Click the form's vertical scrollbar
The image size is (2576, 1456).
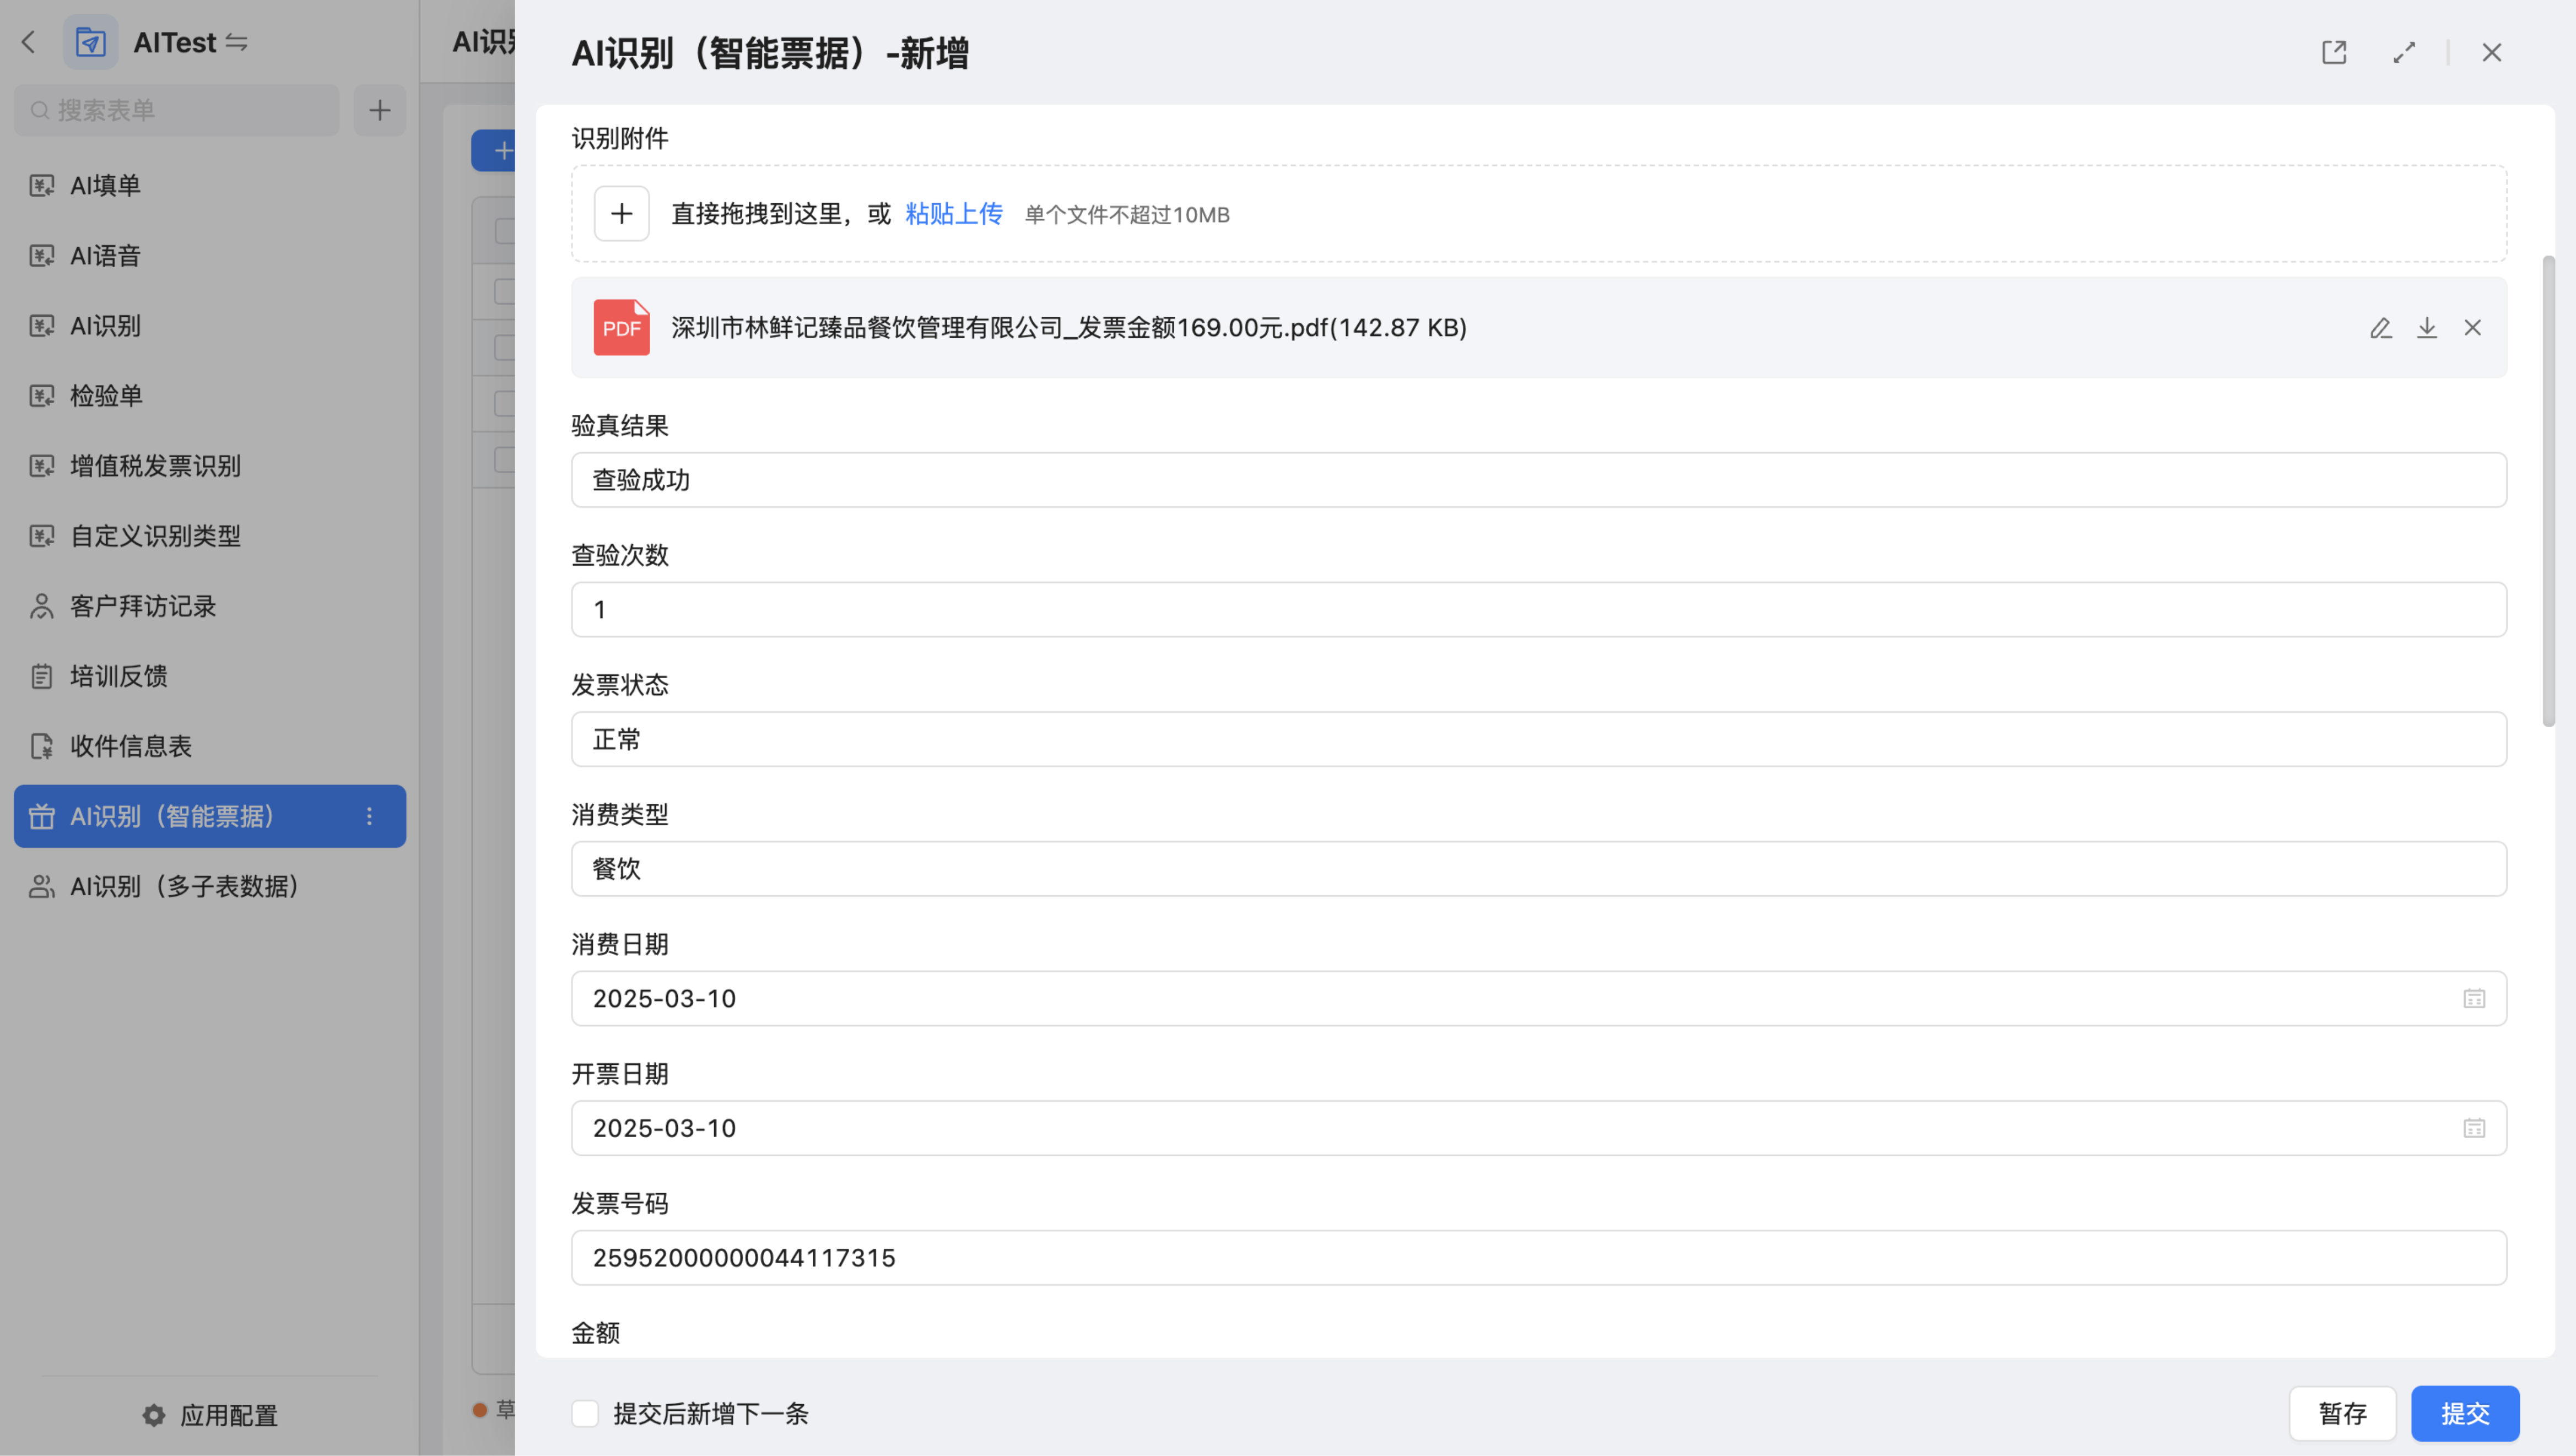pyautogui.click(x=2548, y=490)
